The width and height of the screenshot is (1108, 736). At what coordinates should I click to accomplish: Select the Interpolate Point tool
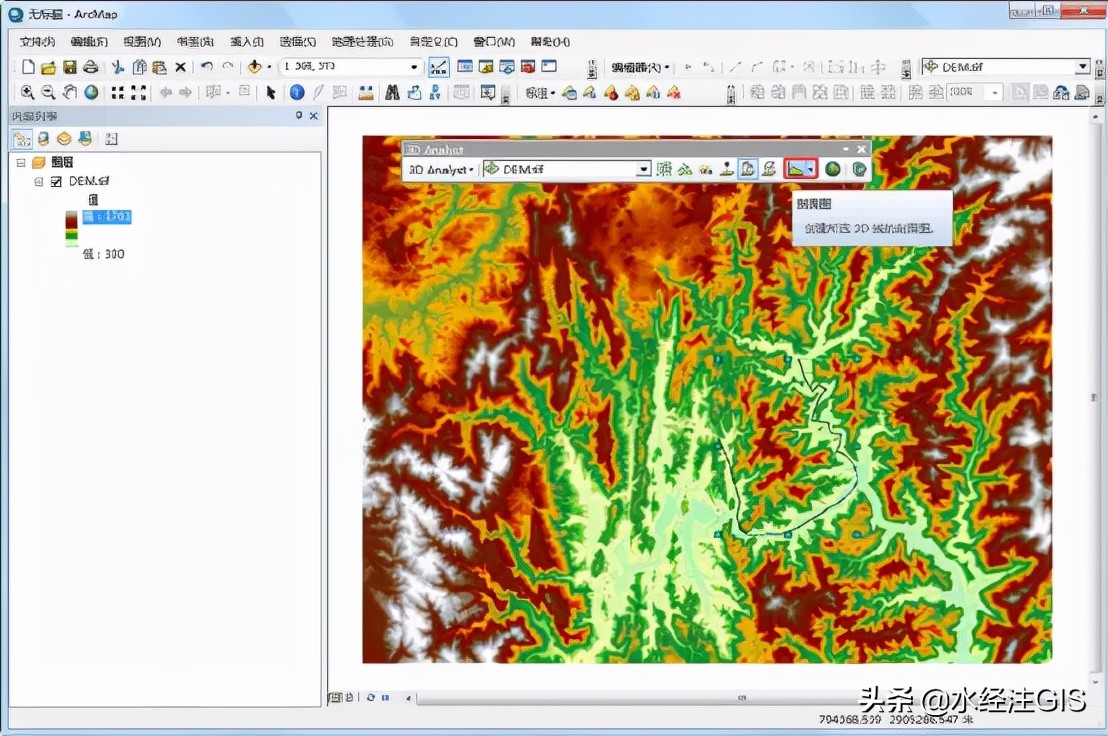[726, 170]
